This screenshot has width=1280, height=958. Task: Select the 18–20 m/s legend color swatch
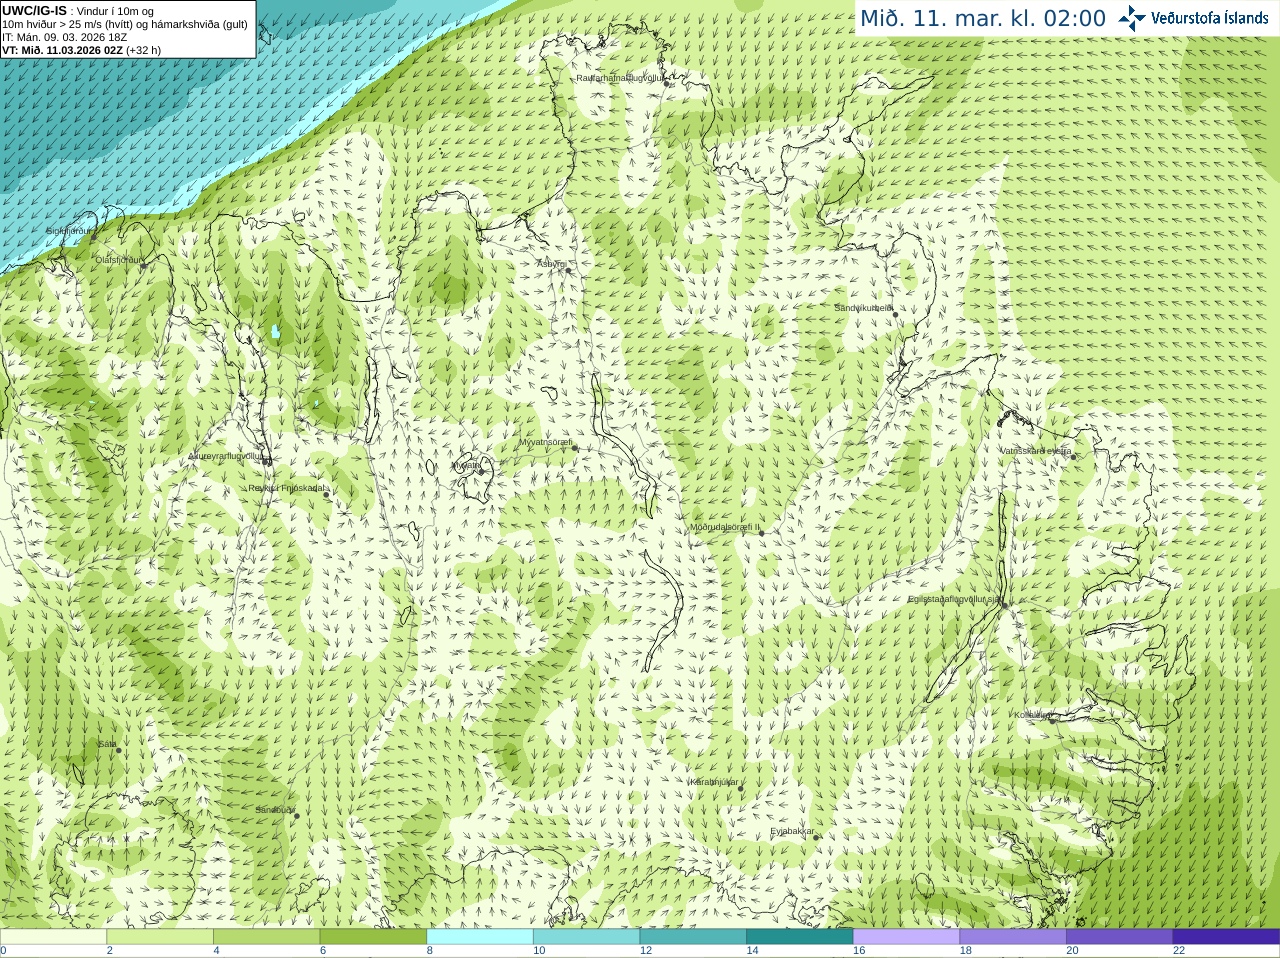(x=1013, y=937)
